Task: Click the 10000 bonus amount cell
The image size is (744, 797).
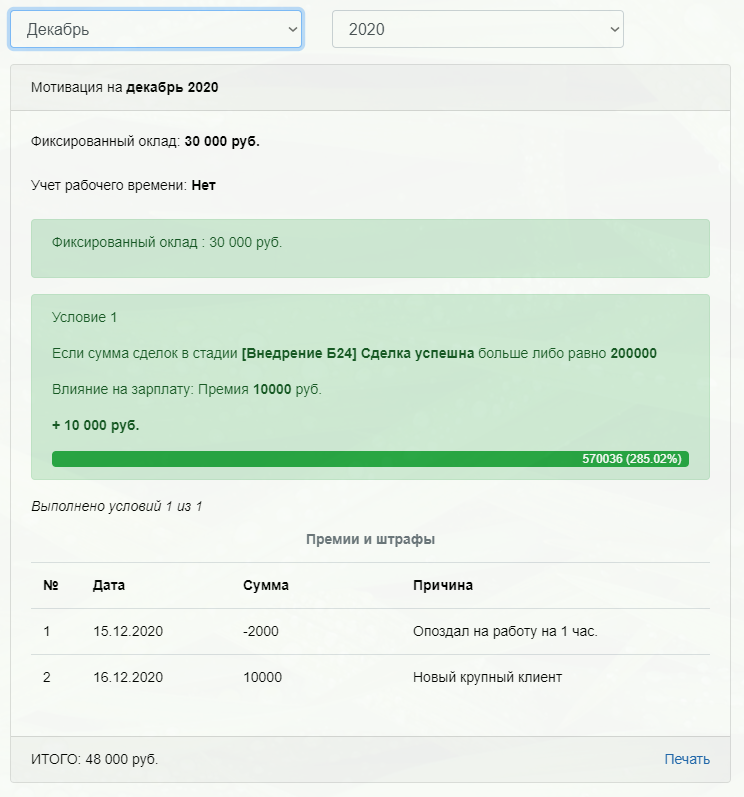Action: pos(262,677)
